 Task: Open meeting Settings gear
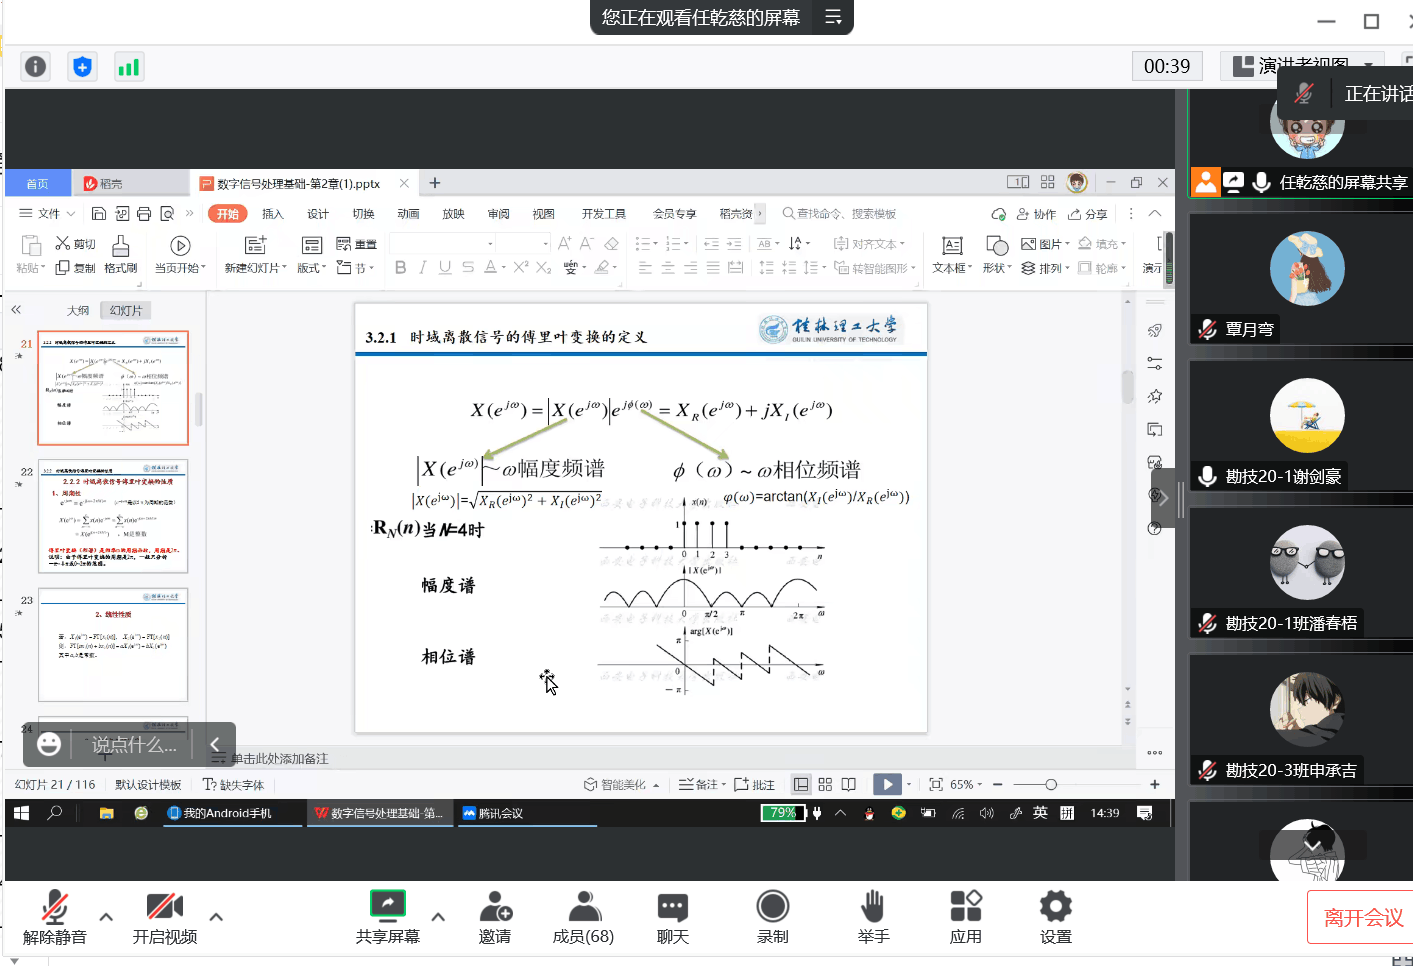[1055, 906]
